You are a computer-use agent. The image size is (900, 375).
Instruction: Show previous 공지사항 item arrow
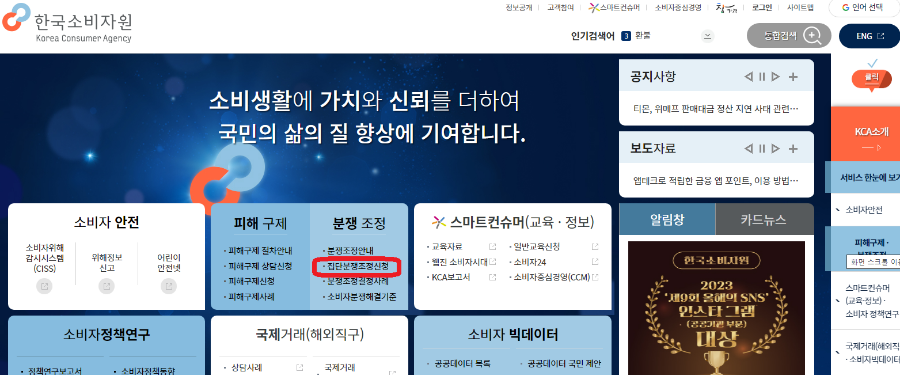pyautogui.click(x=748, y=77)
